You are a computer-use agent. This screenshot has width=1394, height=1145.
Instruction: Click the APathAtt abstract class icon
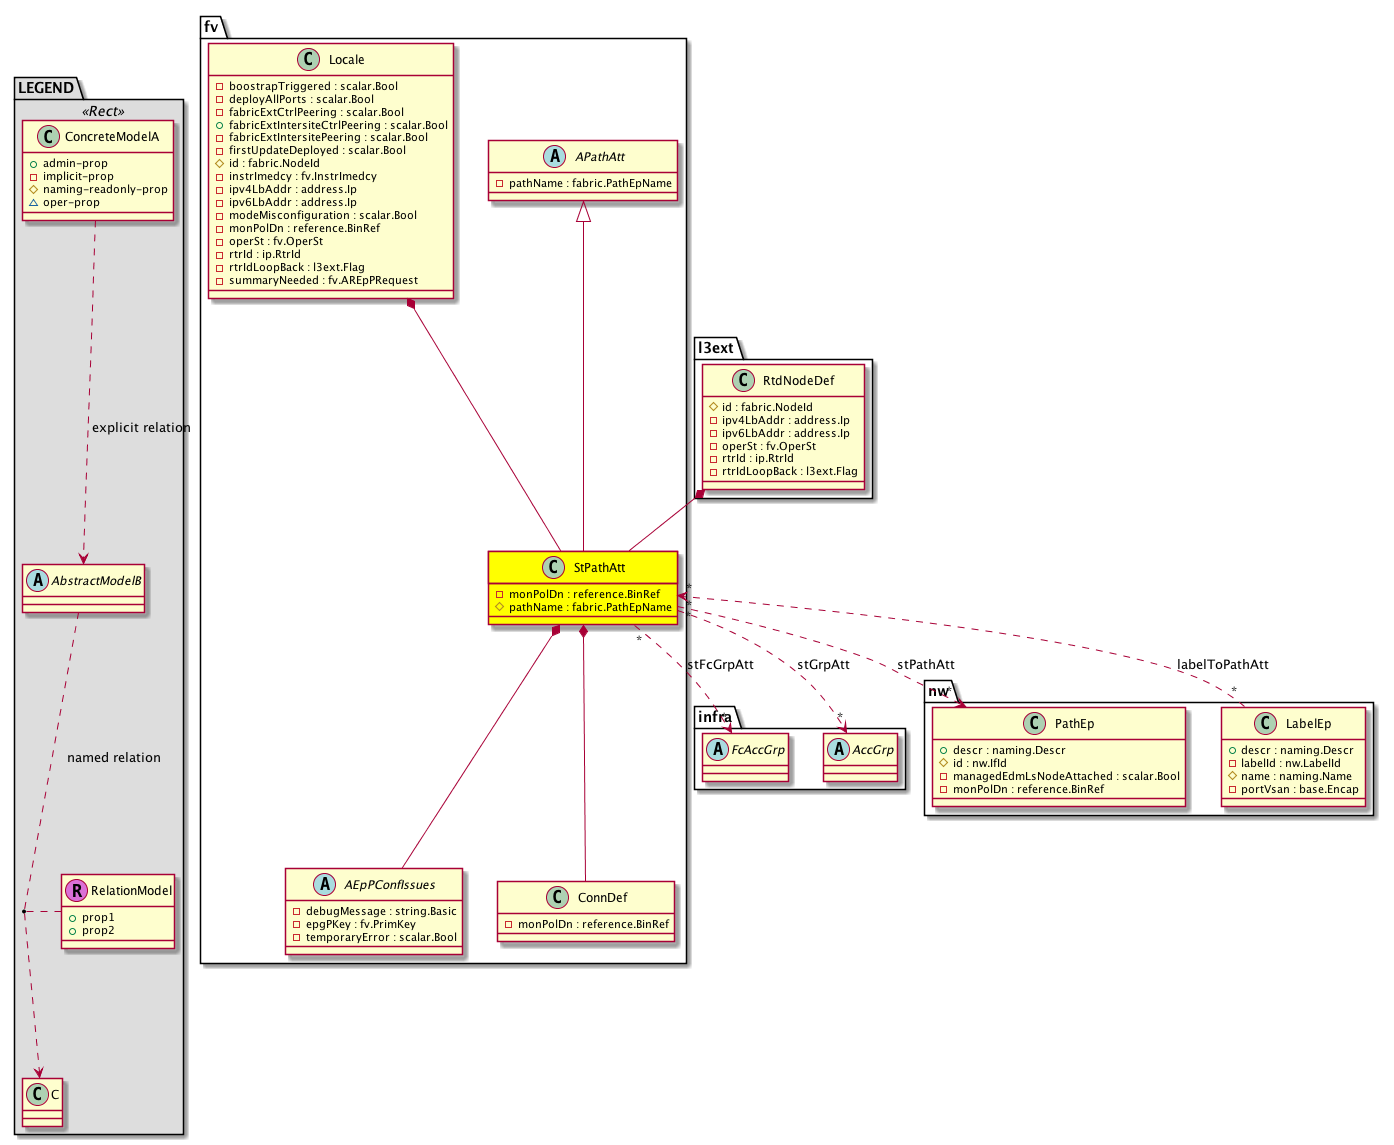(554, 157)
